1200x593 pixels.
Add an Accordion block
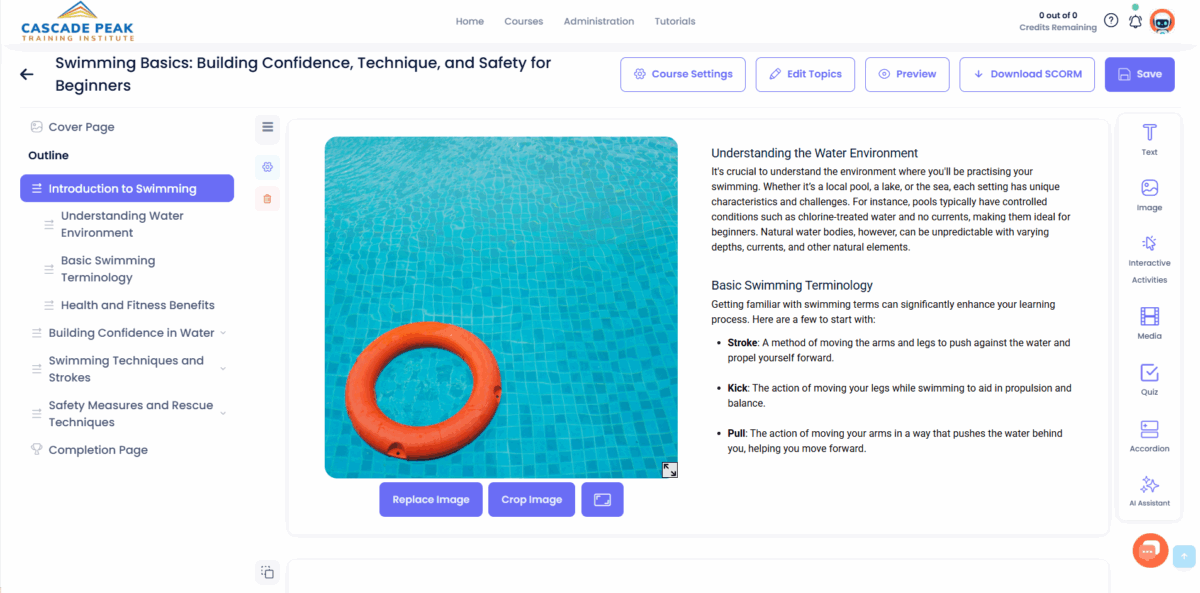(1149, 435)
